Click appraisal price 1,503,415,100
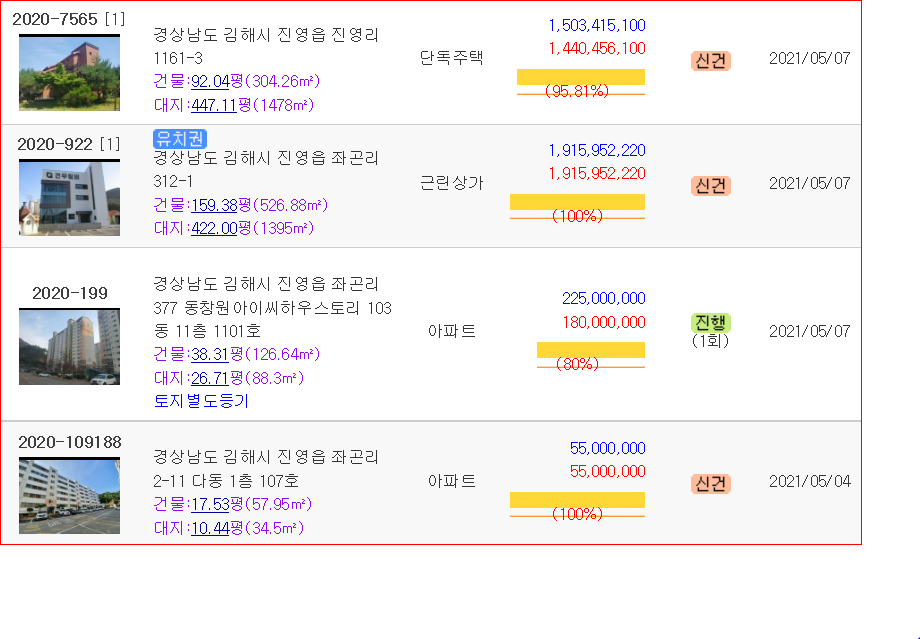 (597, 25)
